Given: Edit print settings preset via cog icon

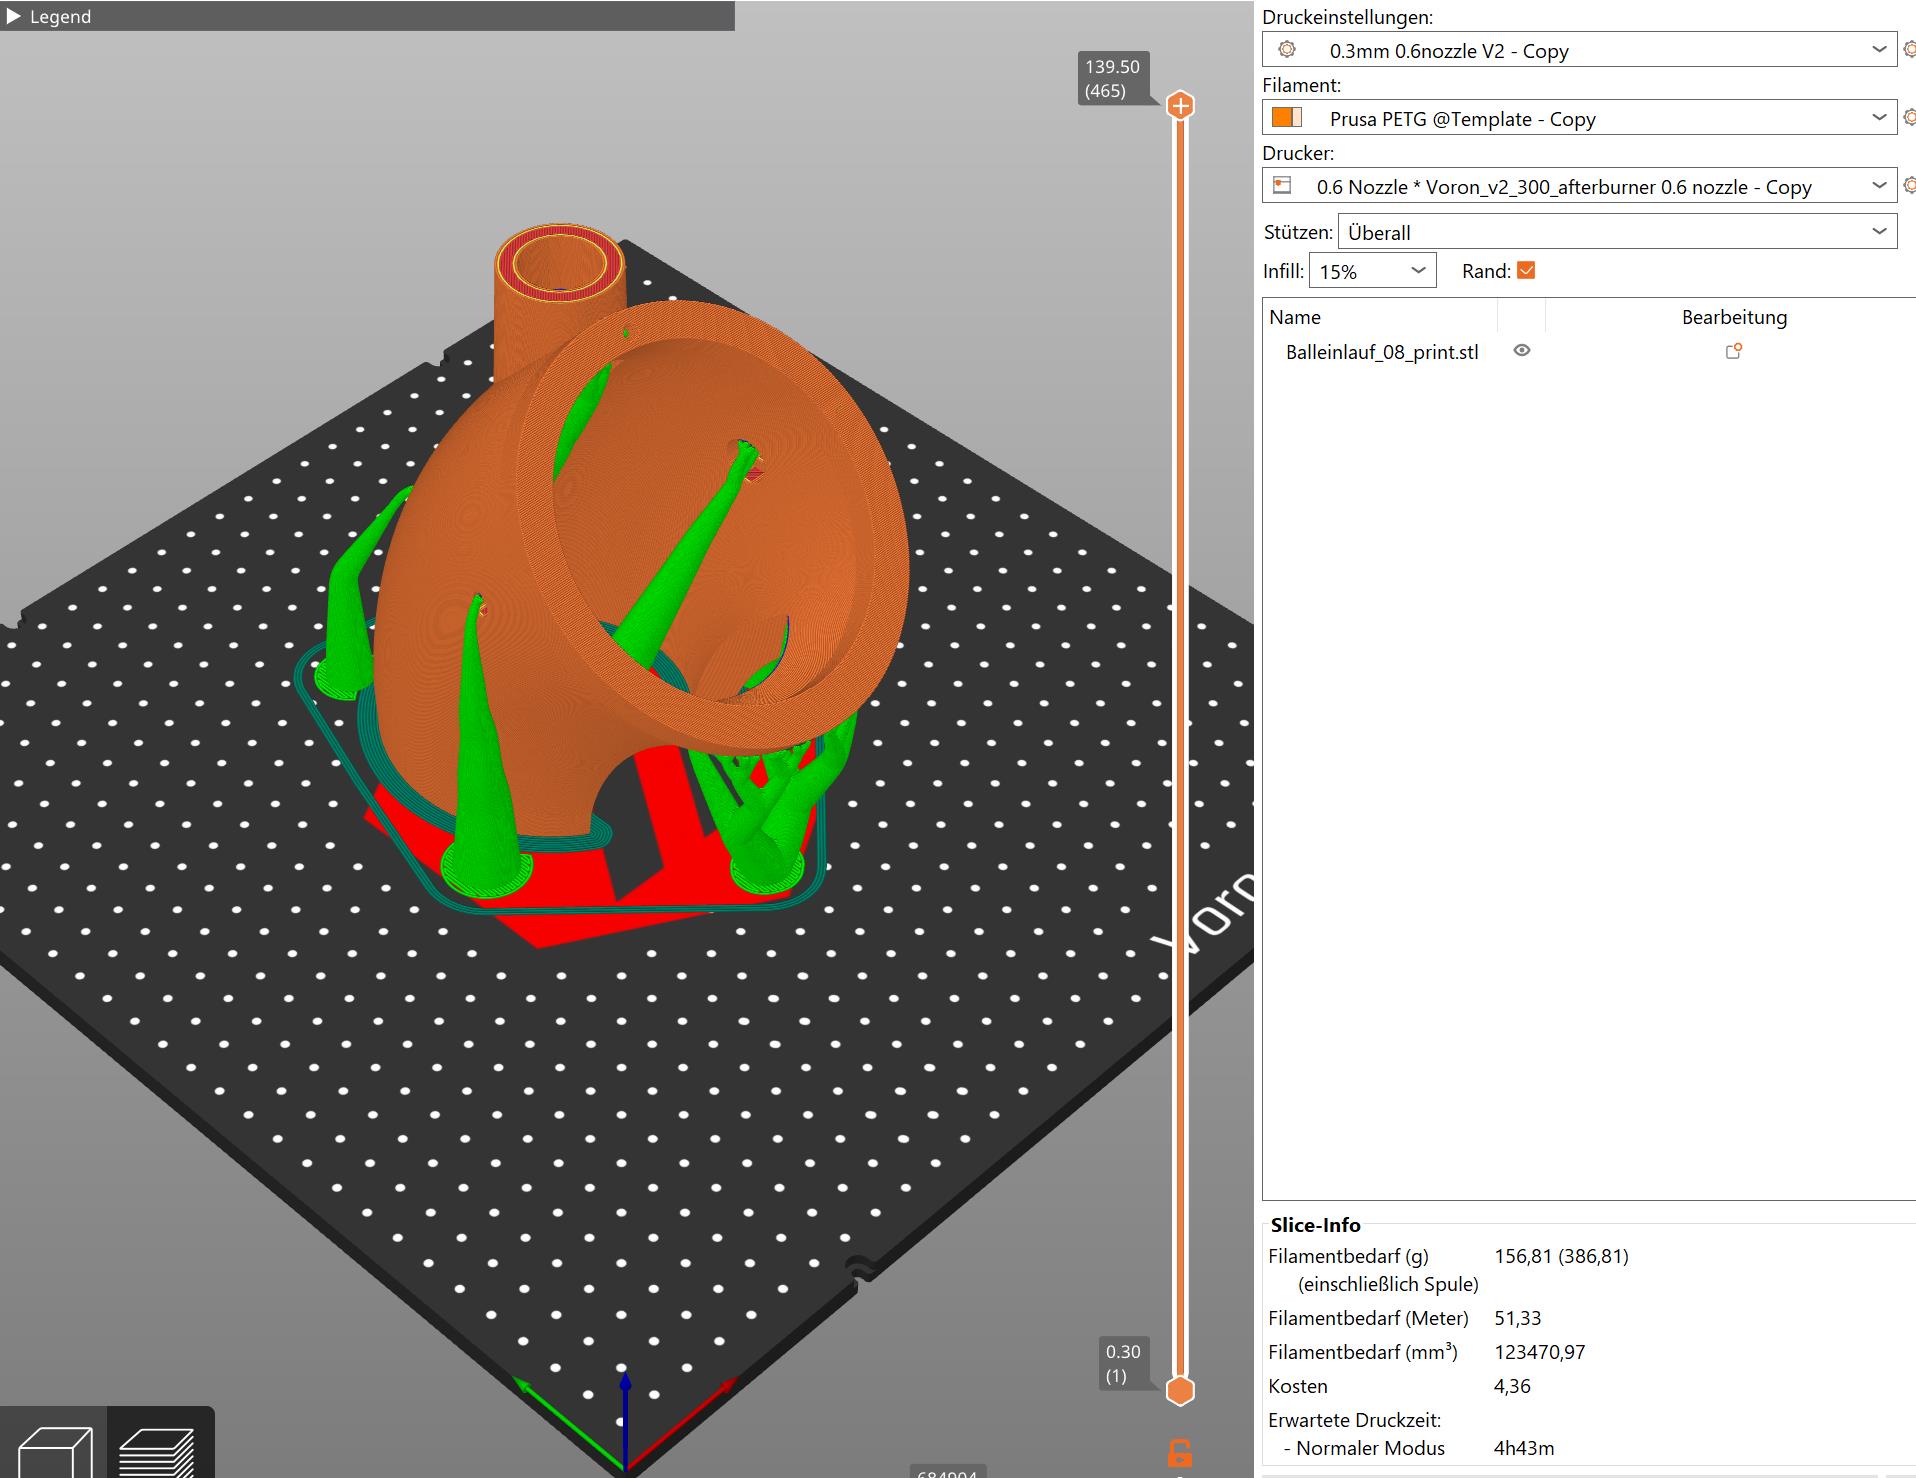Looking at the screenshot, I should [x=1909, y=49].
